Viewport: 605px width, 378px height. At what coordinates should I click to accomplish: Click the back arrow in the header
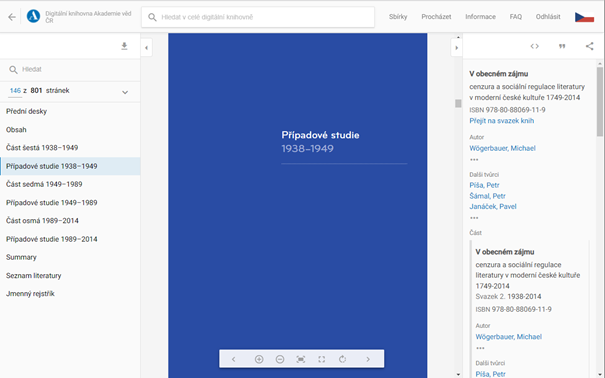pyautogui.click(x=12, y=17)
